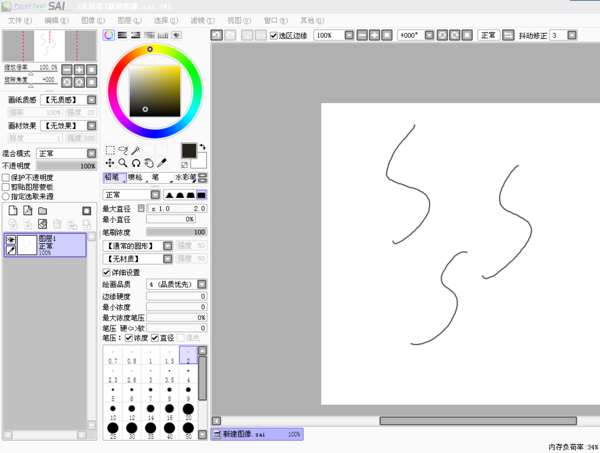Select the move tool
This screenshot has height=453, width=600.
[110, 163]
